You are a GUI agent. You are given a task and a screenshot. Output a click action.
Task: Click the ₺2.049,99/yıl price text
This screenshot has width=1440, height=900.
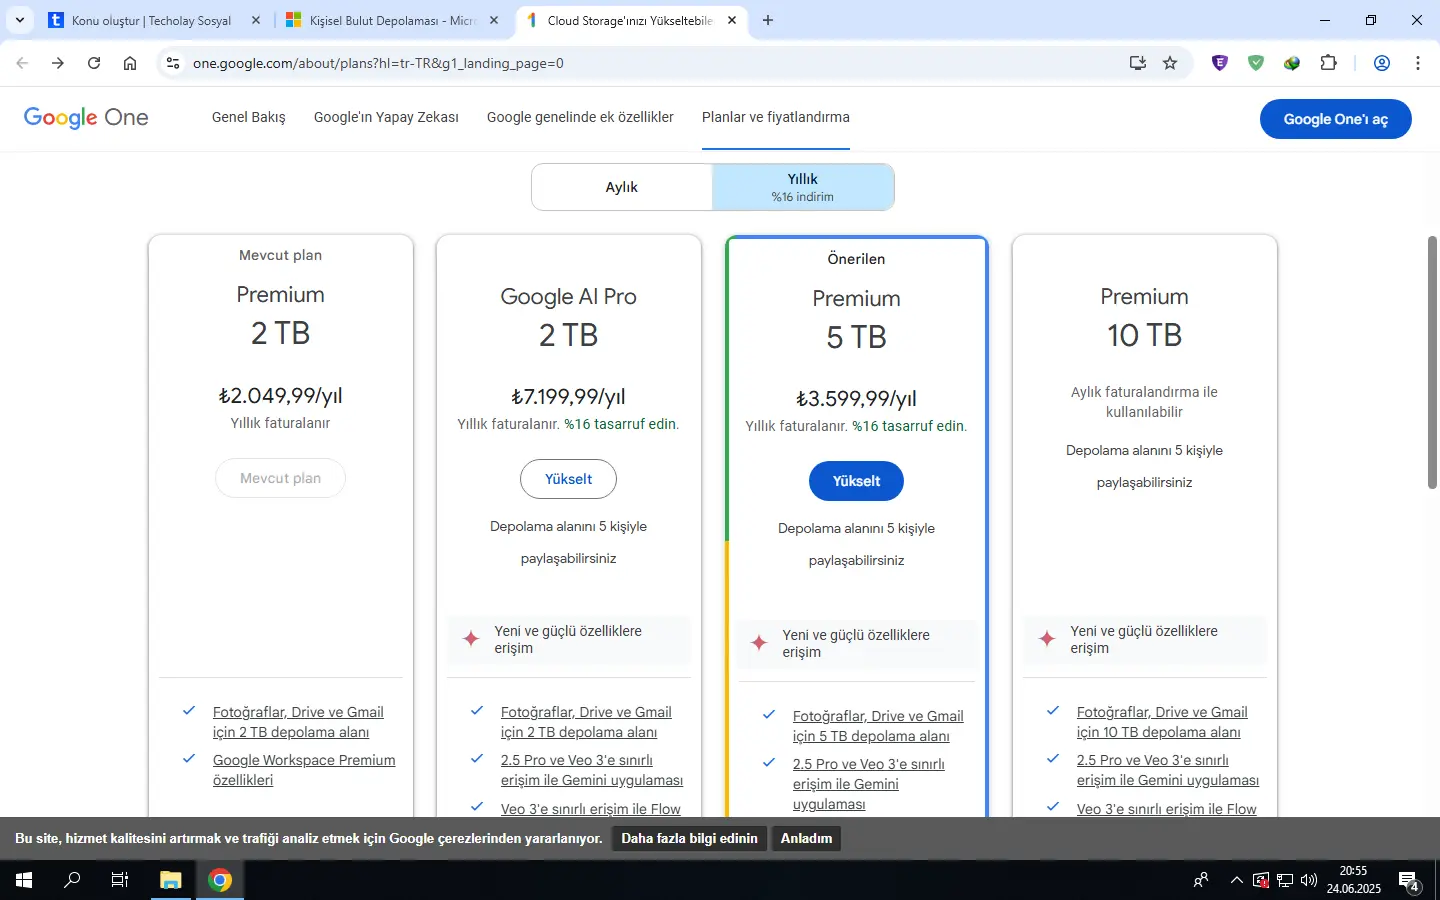pos(280,396)
